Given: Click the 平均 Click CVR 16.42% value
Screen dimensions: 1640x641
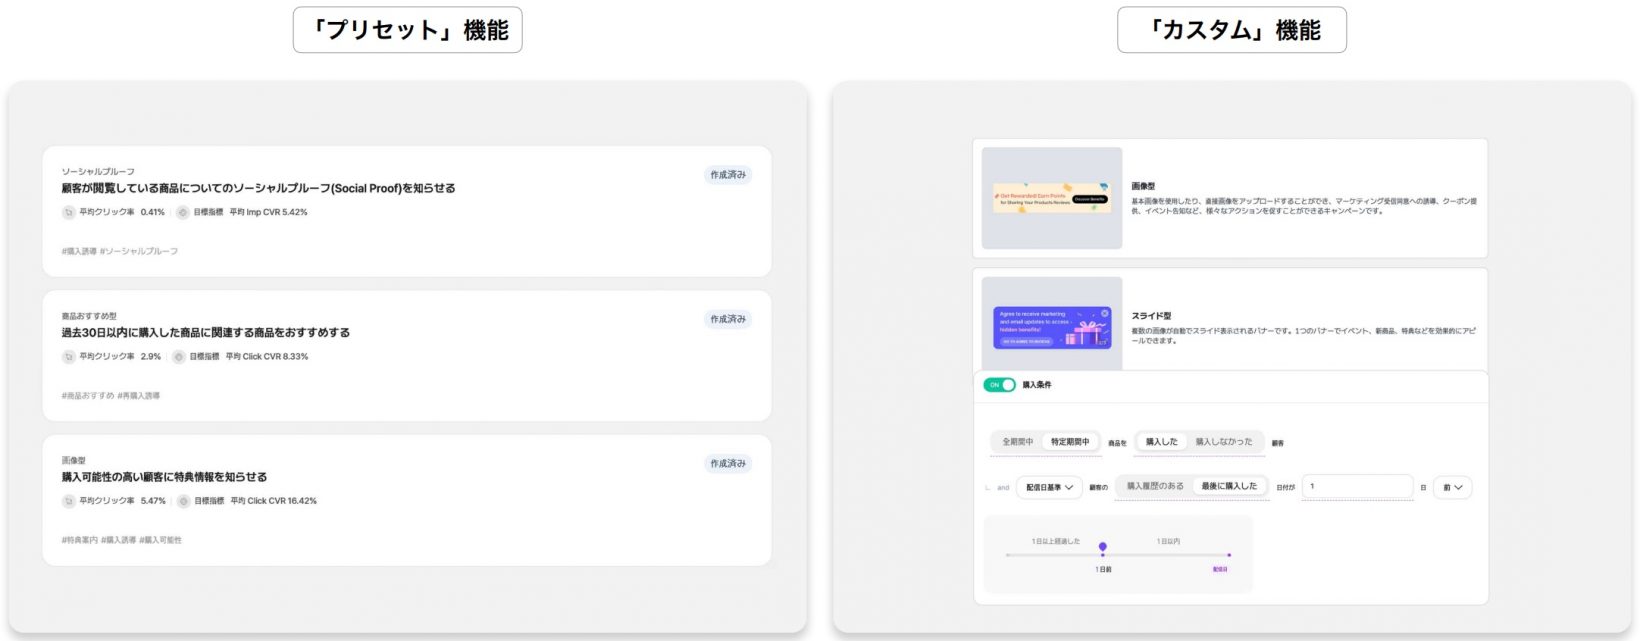Looking at the screenshot, I should click(x=273, y=501).
